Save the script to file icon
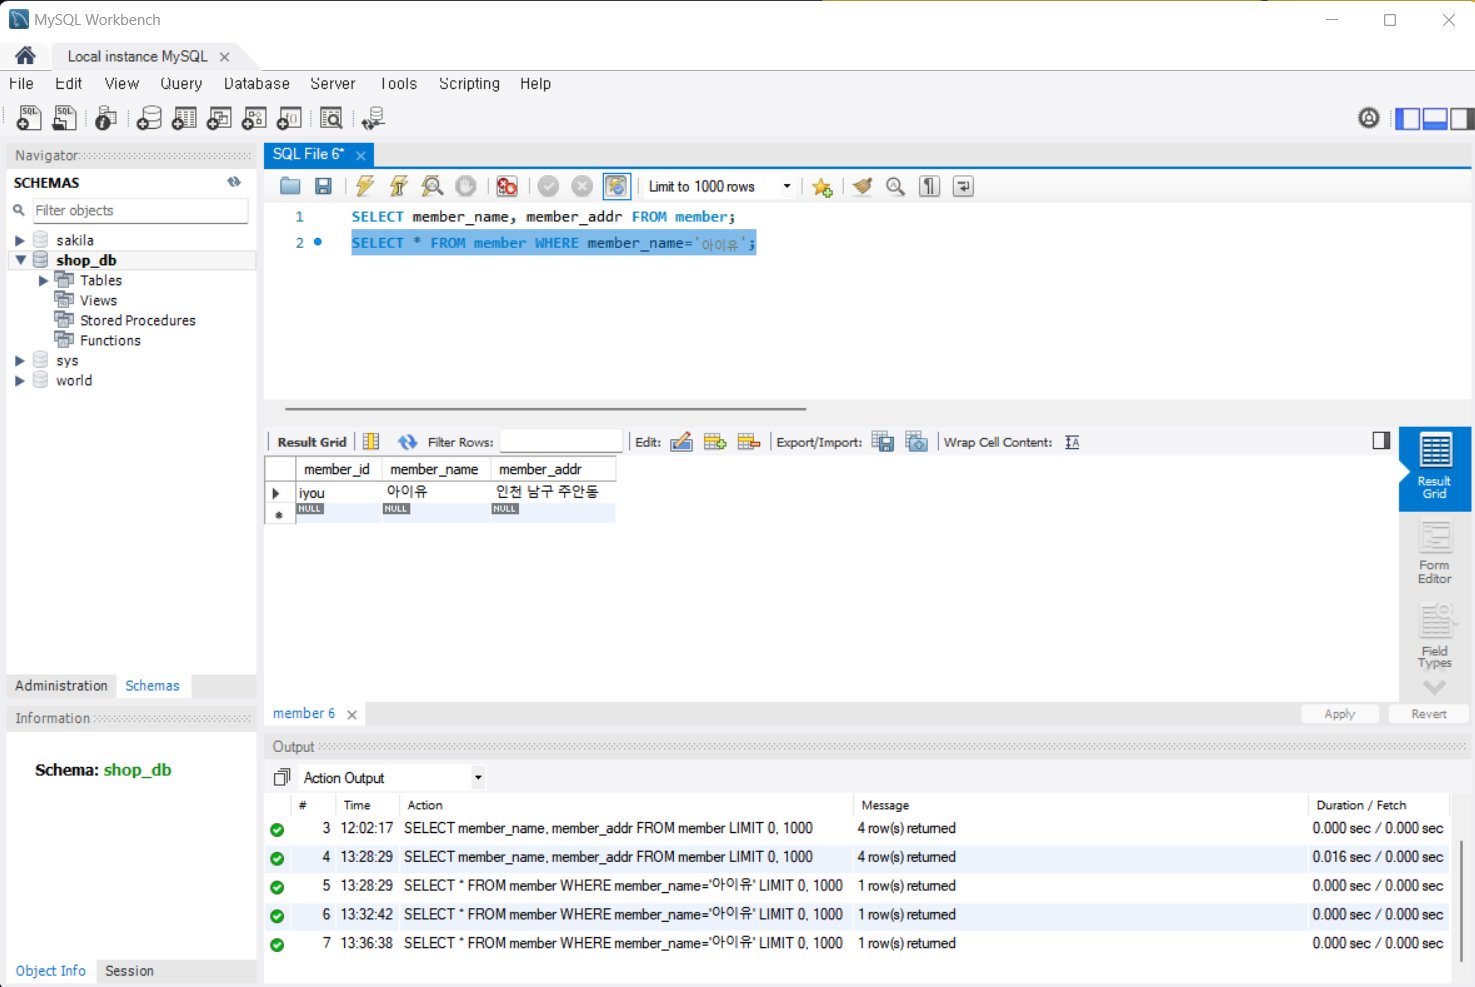 323,186
